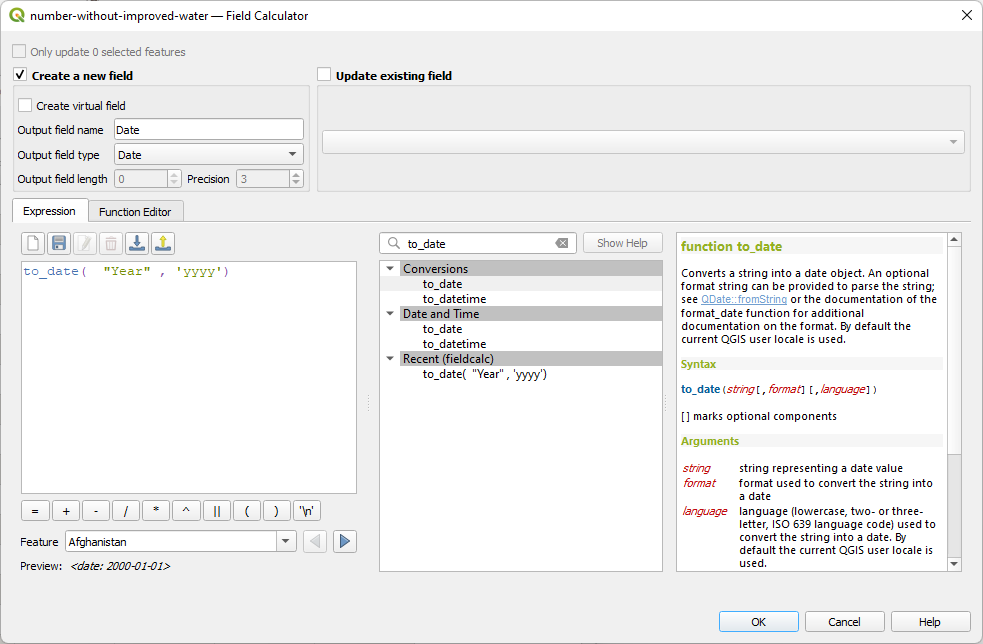The image size is (983, 644).
Task: Select the Expression tab
Action: point(49,211)
